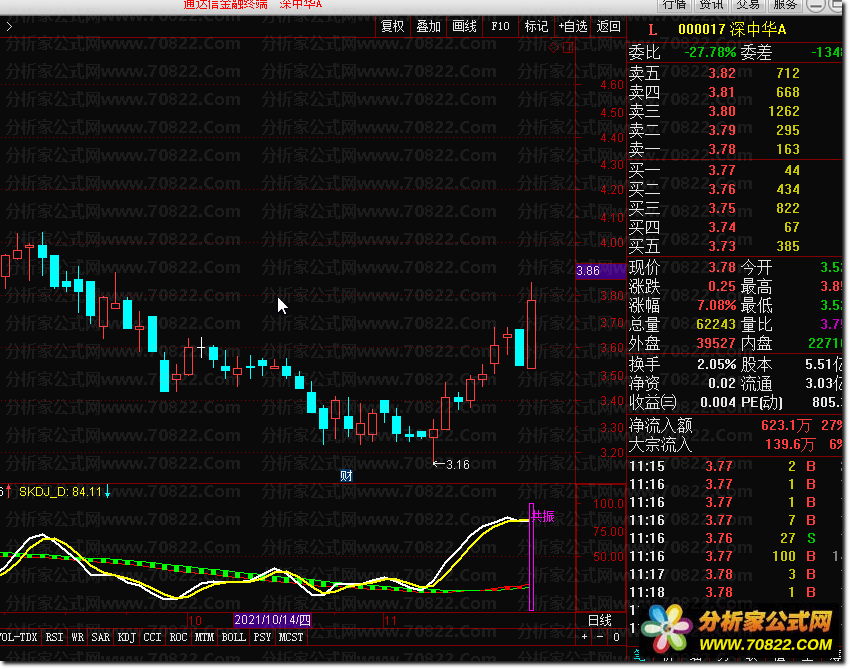Click the 复权 toolbar button

pos(392,27)
